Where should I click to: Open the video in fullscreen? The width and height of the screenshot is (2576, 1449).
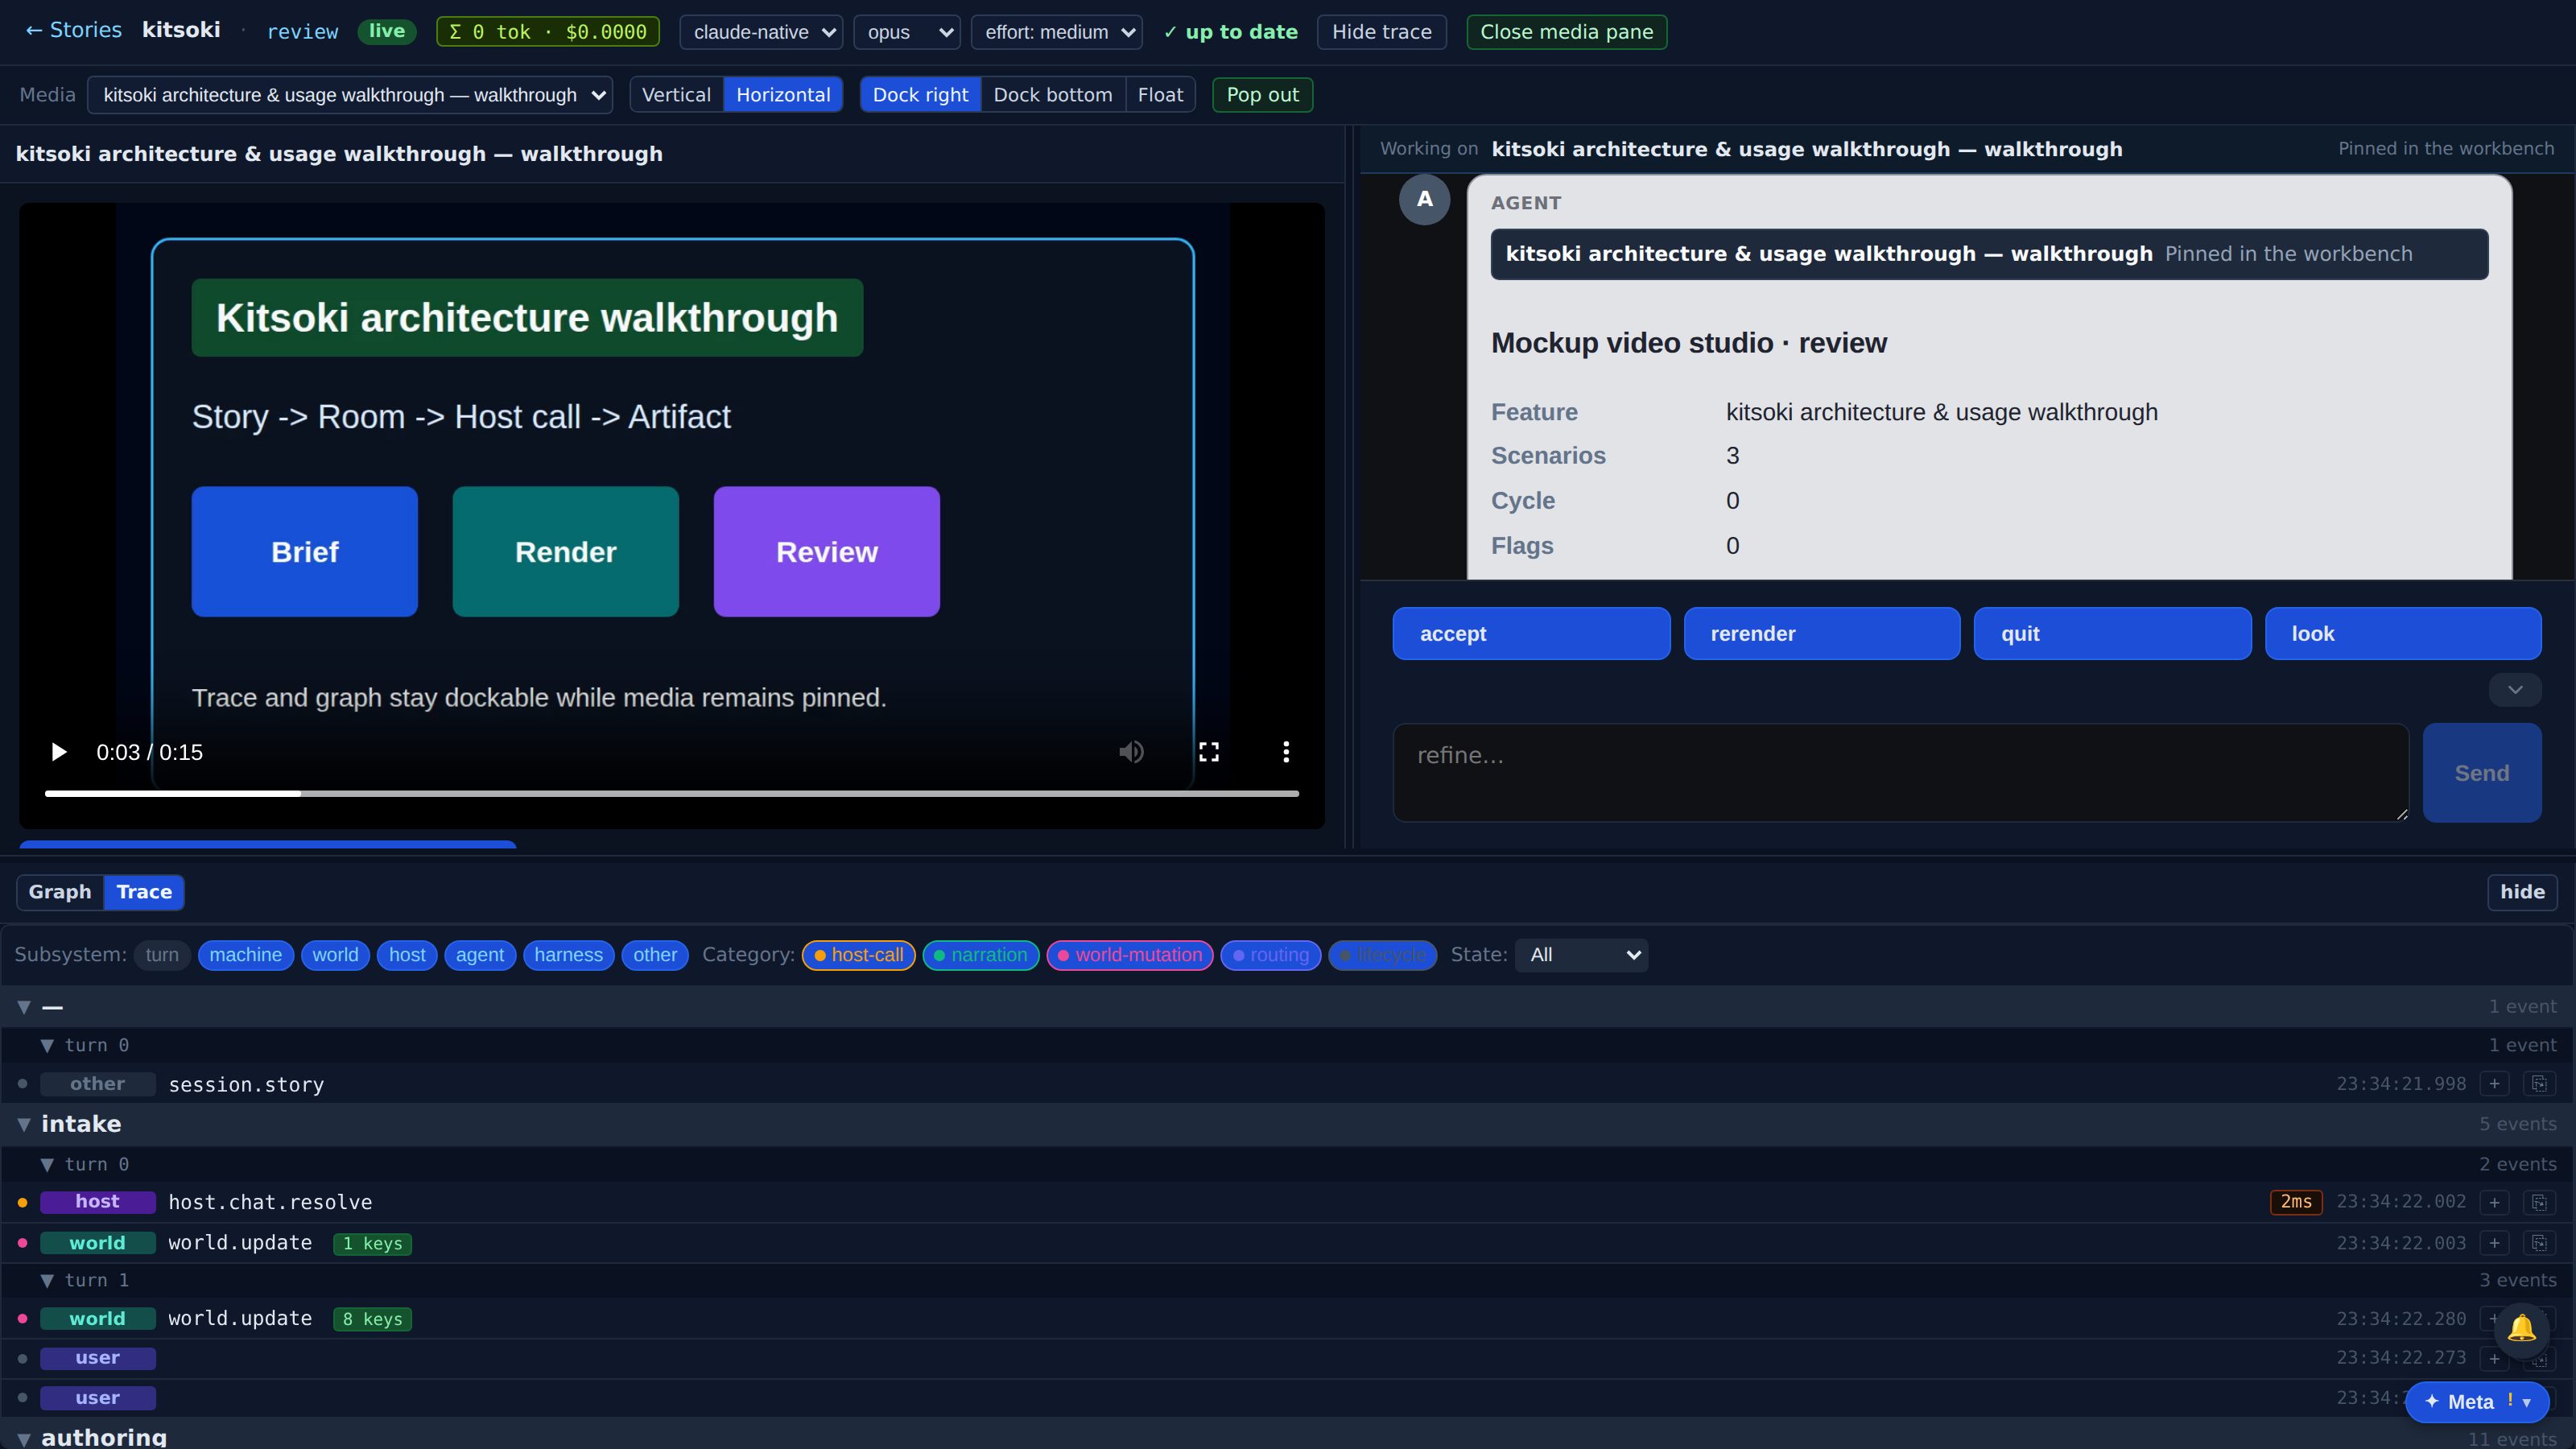point(1209,752)
